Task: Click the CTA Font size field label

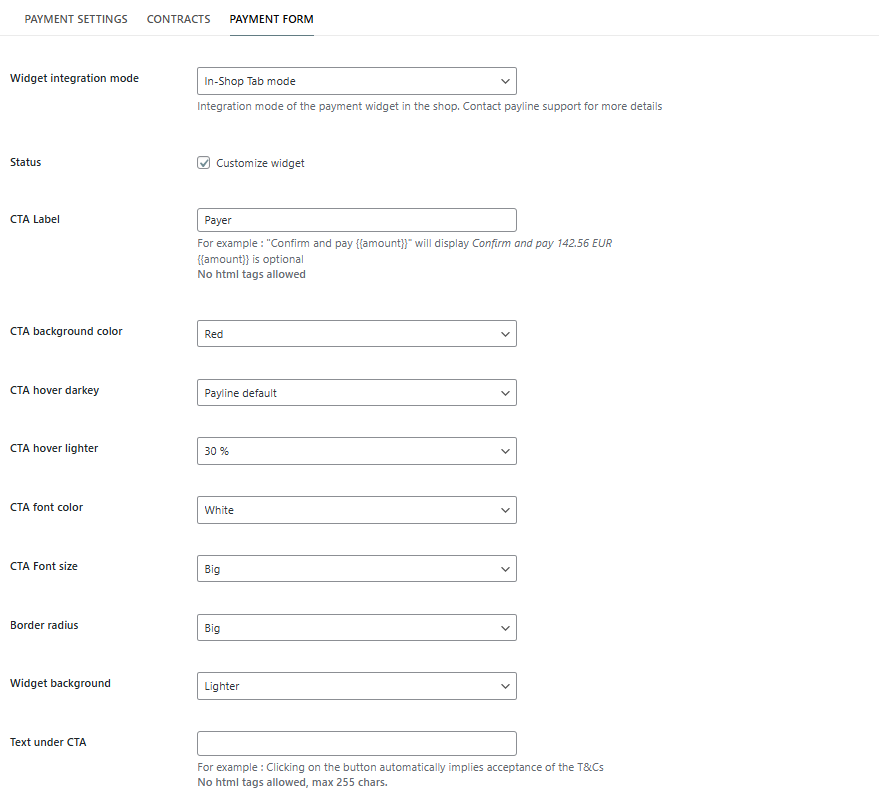Action: (x=44, y=566)
